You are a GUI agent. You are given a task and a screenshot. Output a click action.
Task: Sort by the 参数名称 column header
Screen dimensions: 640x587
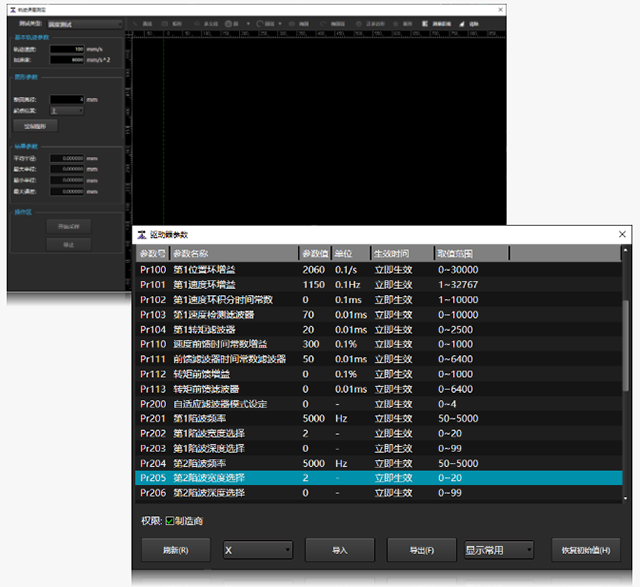coord(233,253)
